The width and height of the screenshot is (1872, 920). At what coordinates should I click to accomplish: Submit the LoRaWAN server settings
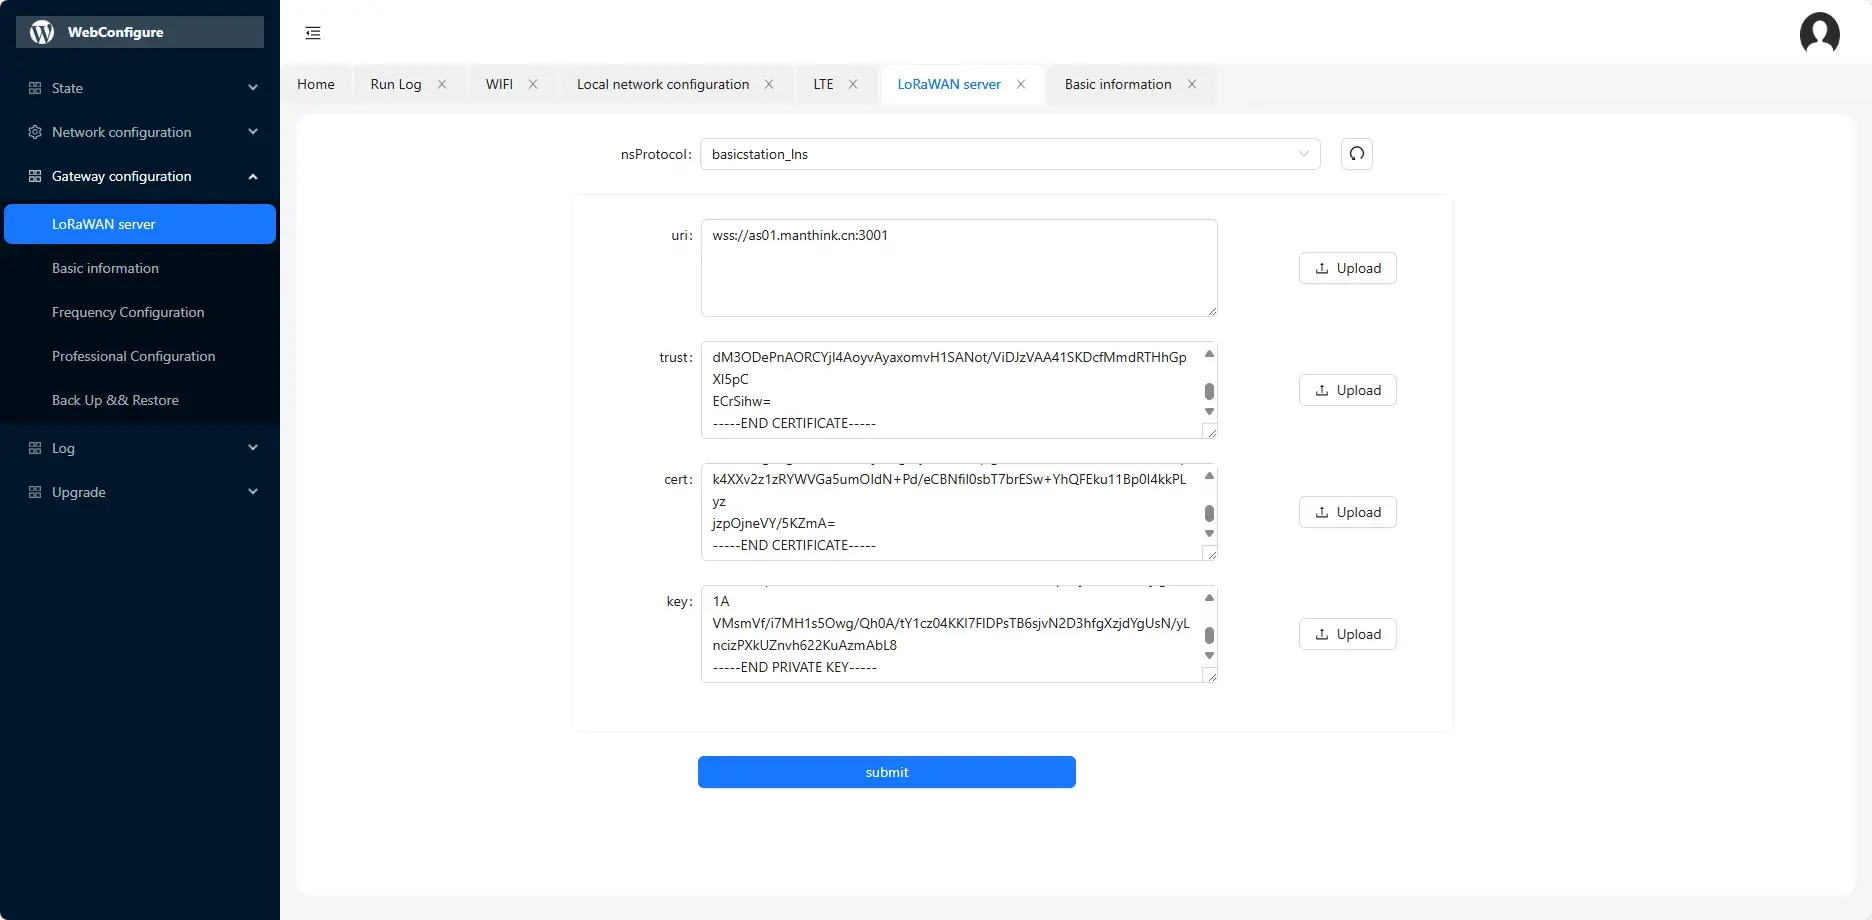tap(887, 772)
